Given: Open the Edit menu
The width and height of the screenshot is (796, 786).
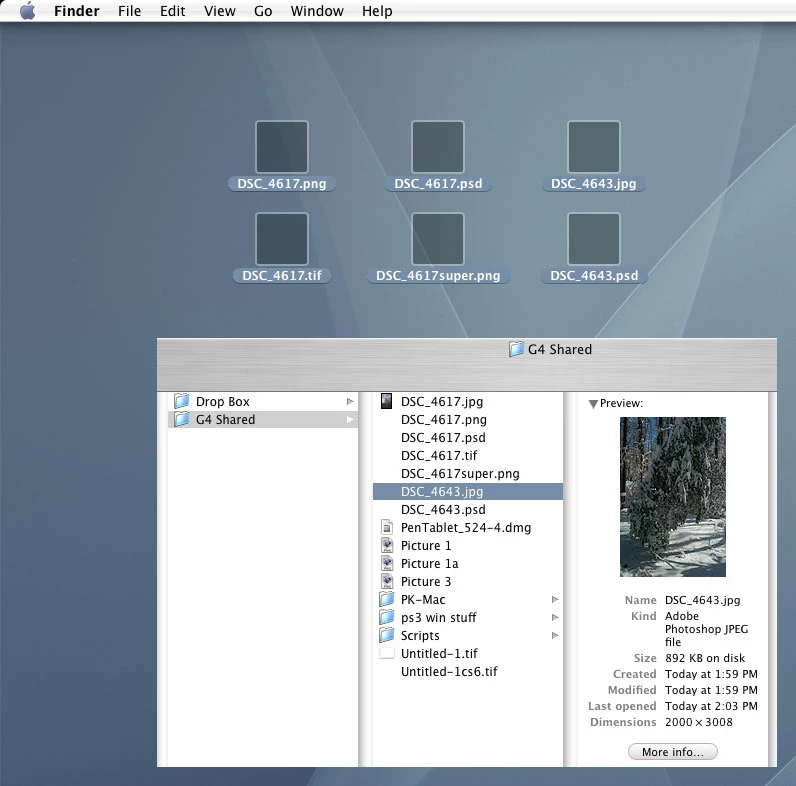Looking at the screenshot, I should click(x=173, y=11).
